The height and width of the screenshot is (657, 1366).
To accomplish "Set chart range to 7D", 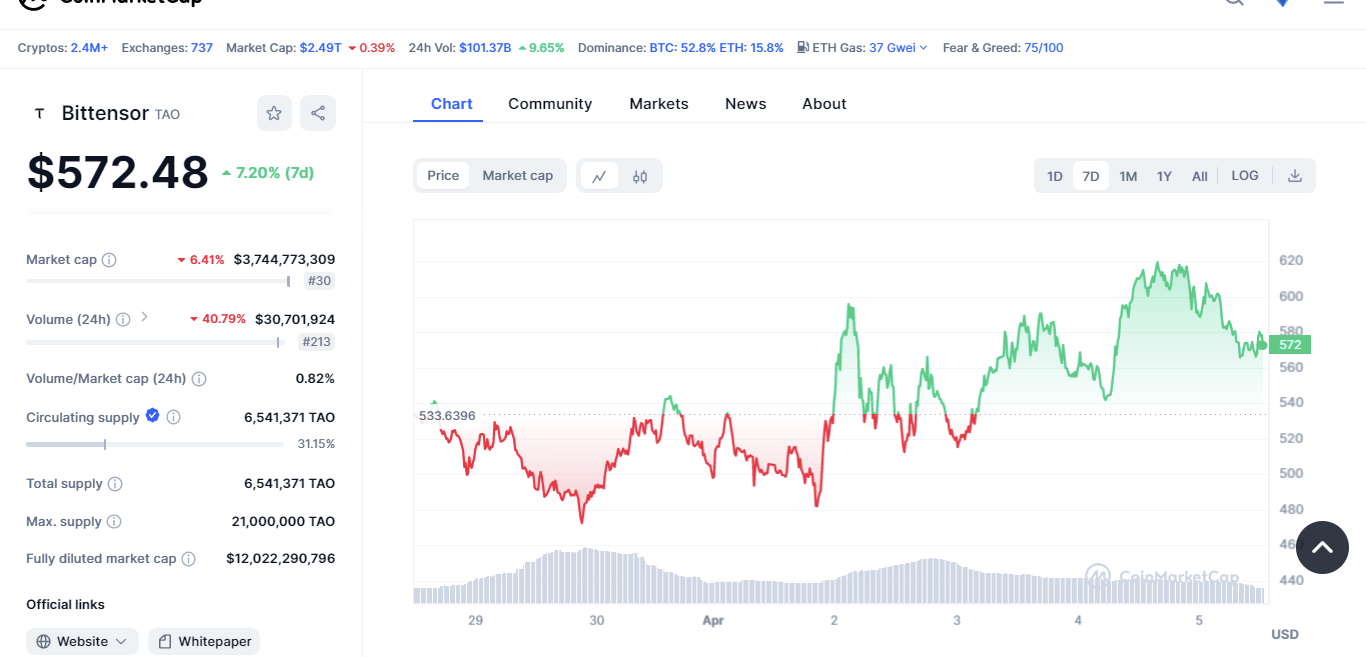I will pos(1091,176).
